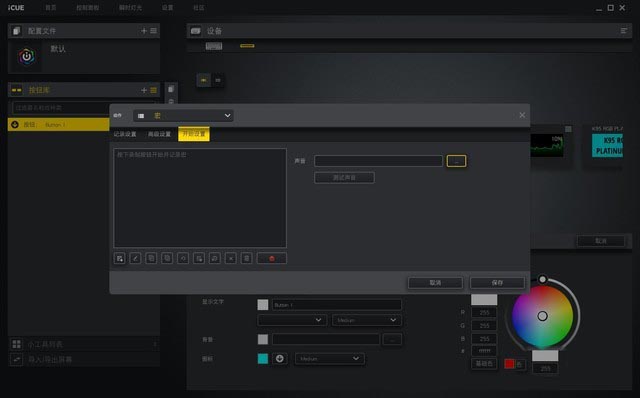
Task: Browse background image with ... button
Action: coord(392,339)
